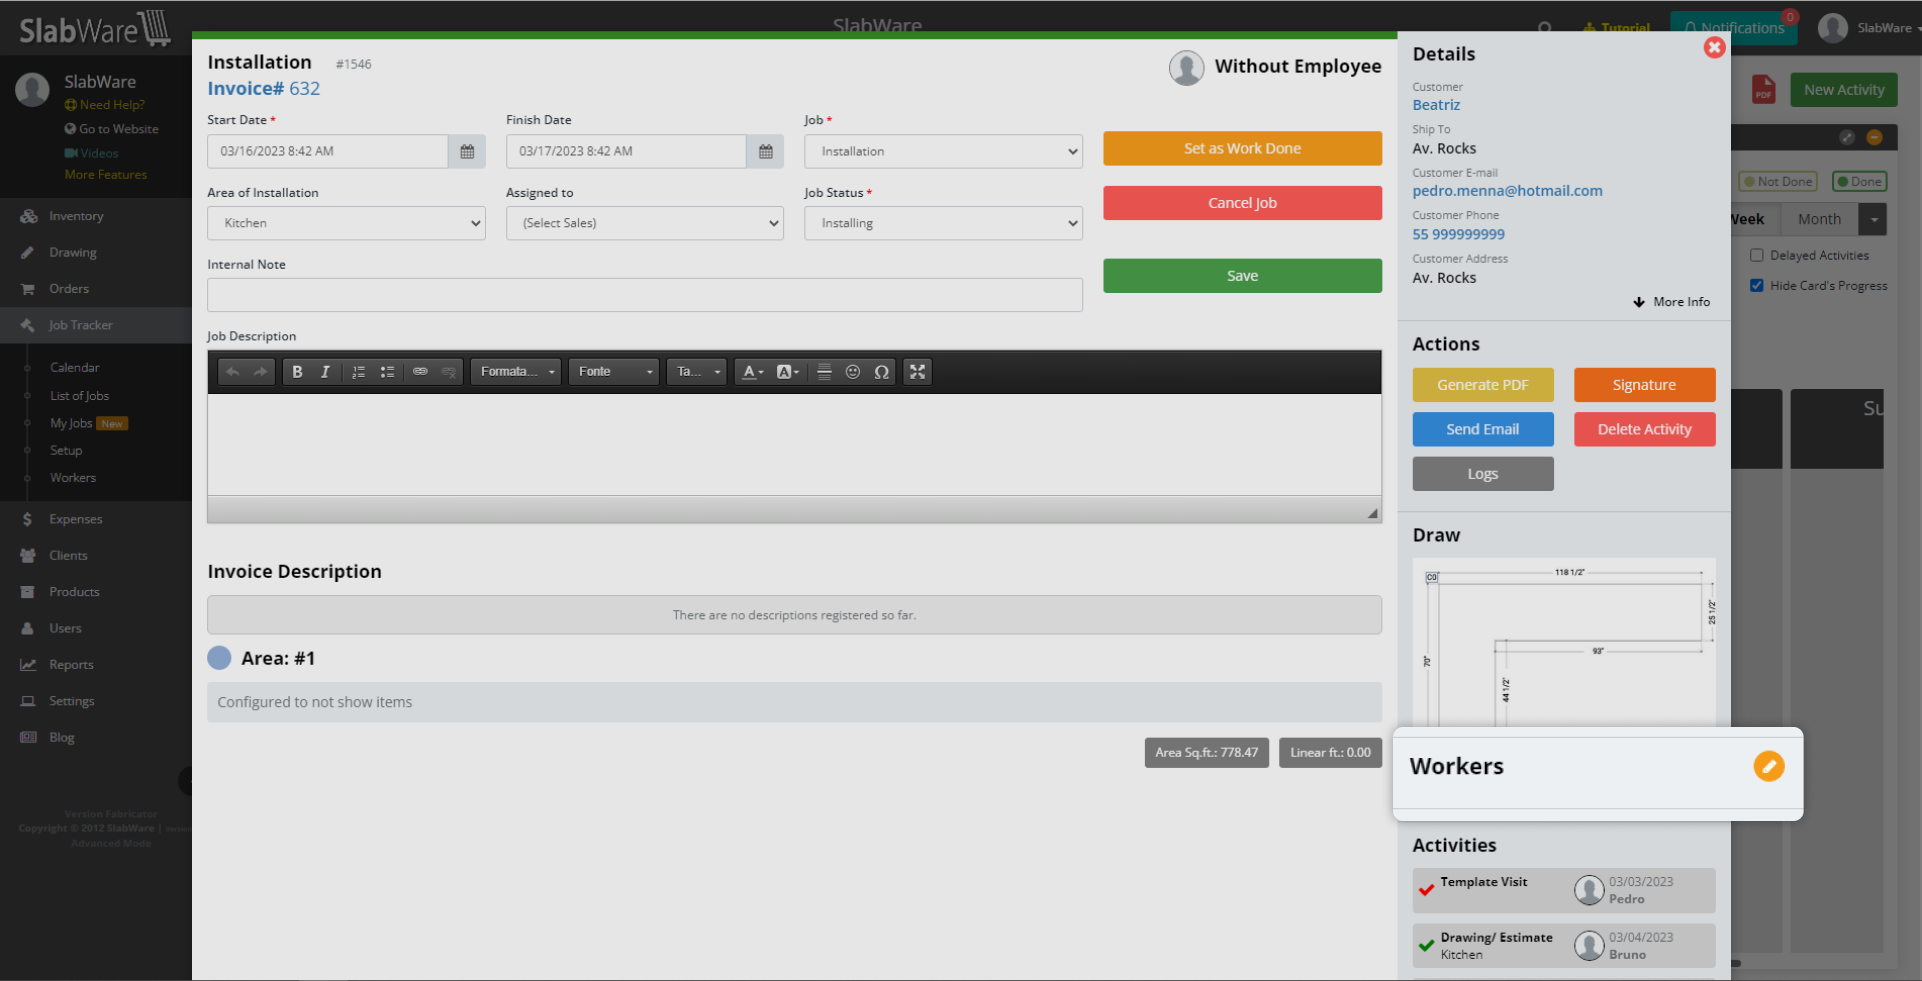This screenshot has height=981, width=1922.
Task: Open Inventory in the sidebar
Action: (76, 216)
